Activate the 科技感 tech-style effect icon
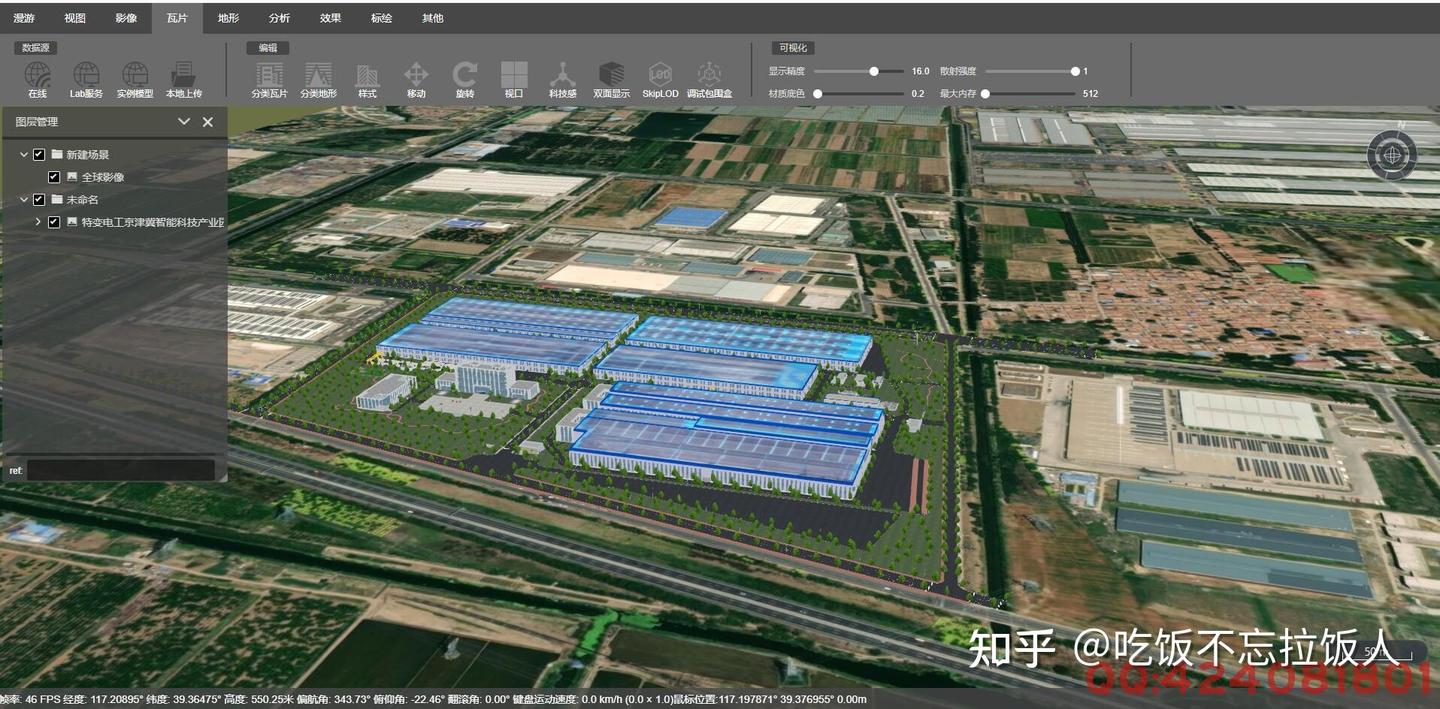 coord(563,78)
